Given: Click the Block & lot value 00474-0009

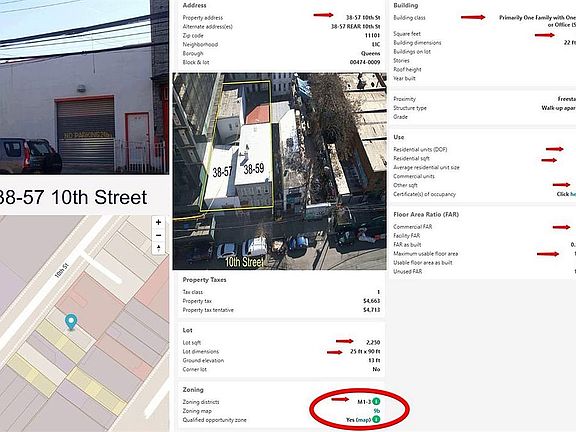Looking at the screenshot, I should click(x=365, y=62).
